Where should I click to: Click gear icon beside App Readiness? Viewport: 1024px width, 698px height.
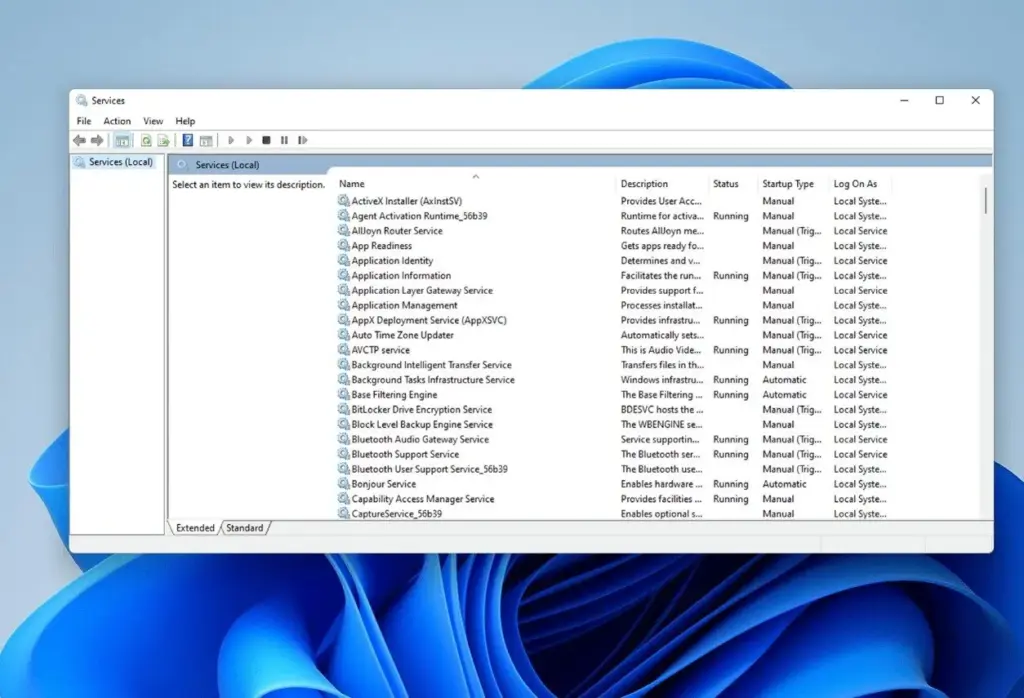pyautogui.click(x=344, y=246)
